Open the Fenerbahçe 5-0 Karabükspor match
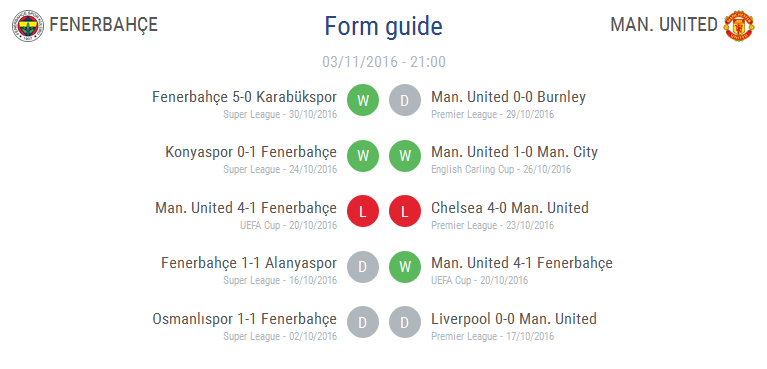 pos(245,97)
